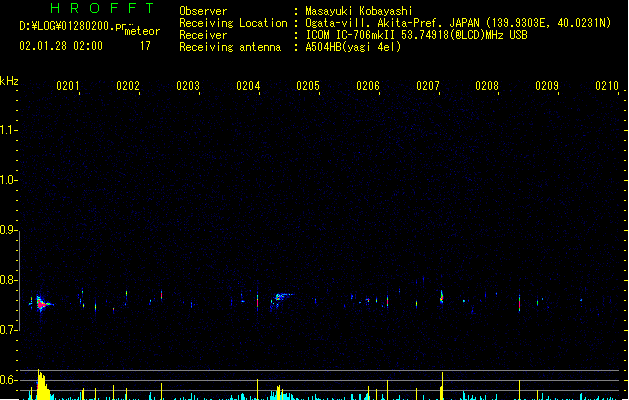
Task: Click the vertical echo streak before 0209
Action: pos(519,303)
